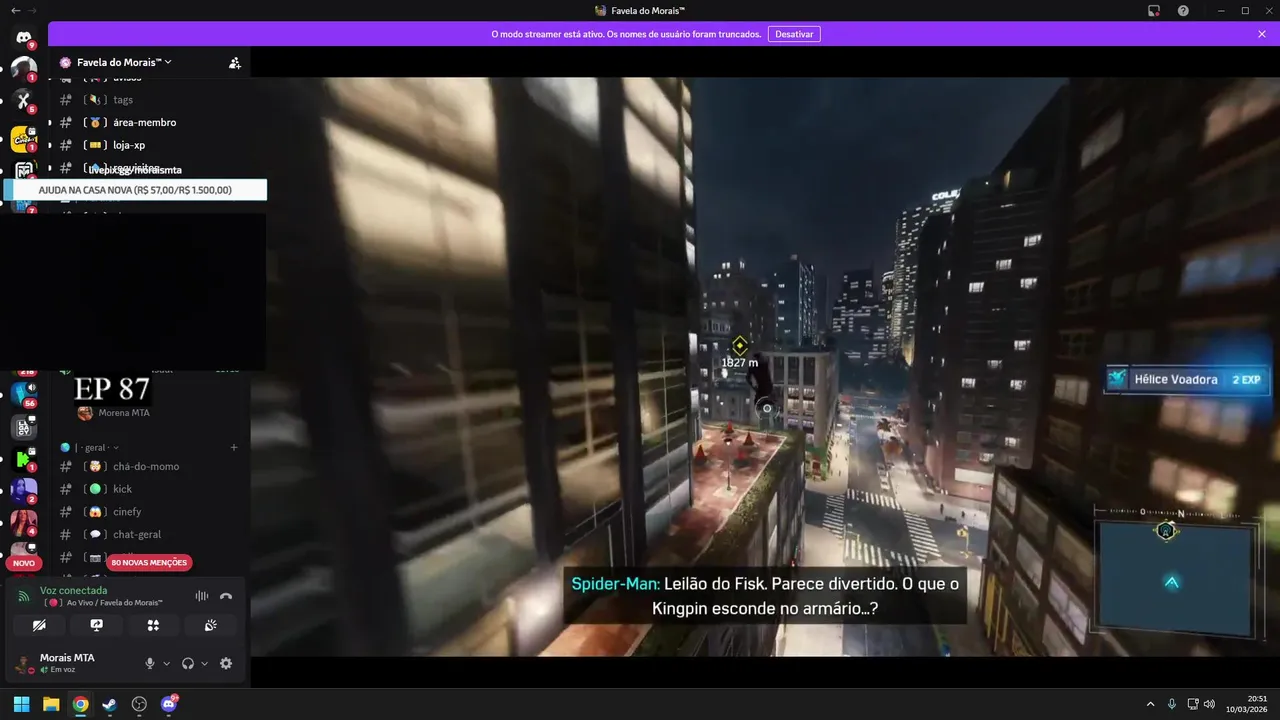This screenshot has height=720, width=1280.
Task: Open the yellow Cinefy server icon
Action: [24, 139]
